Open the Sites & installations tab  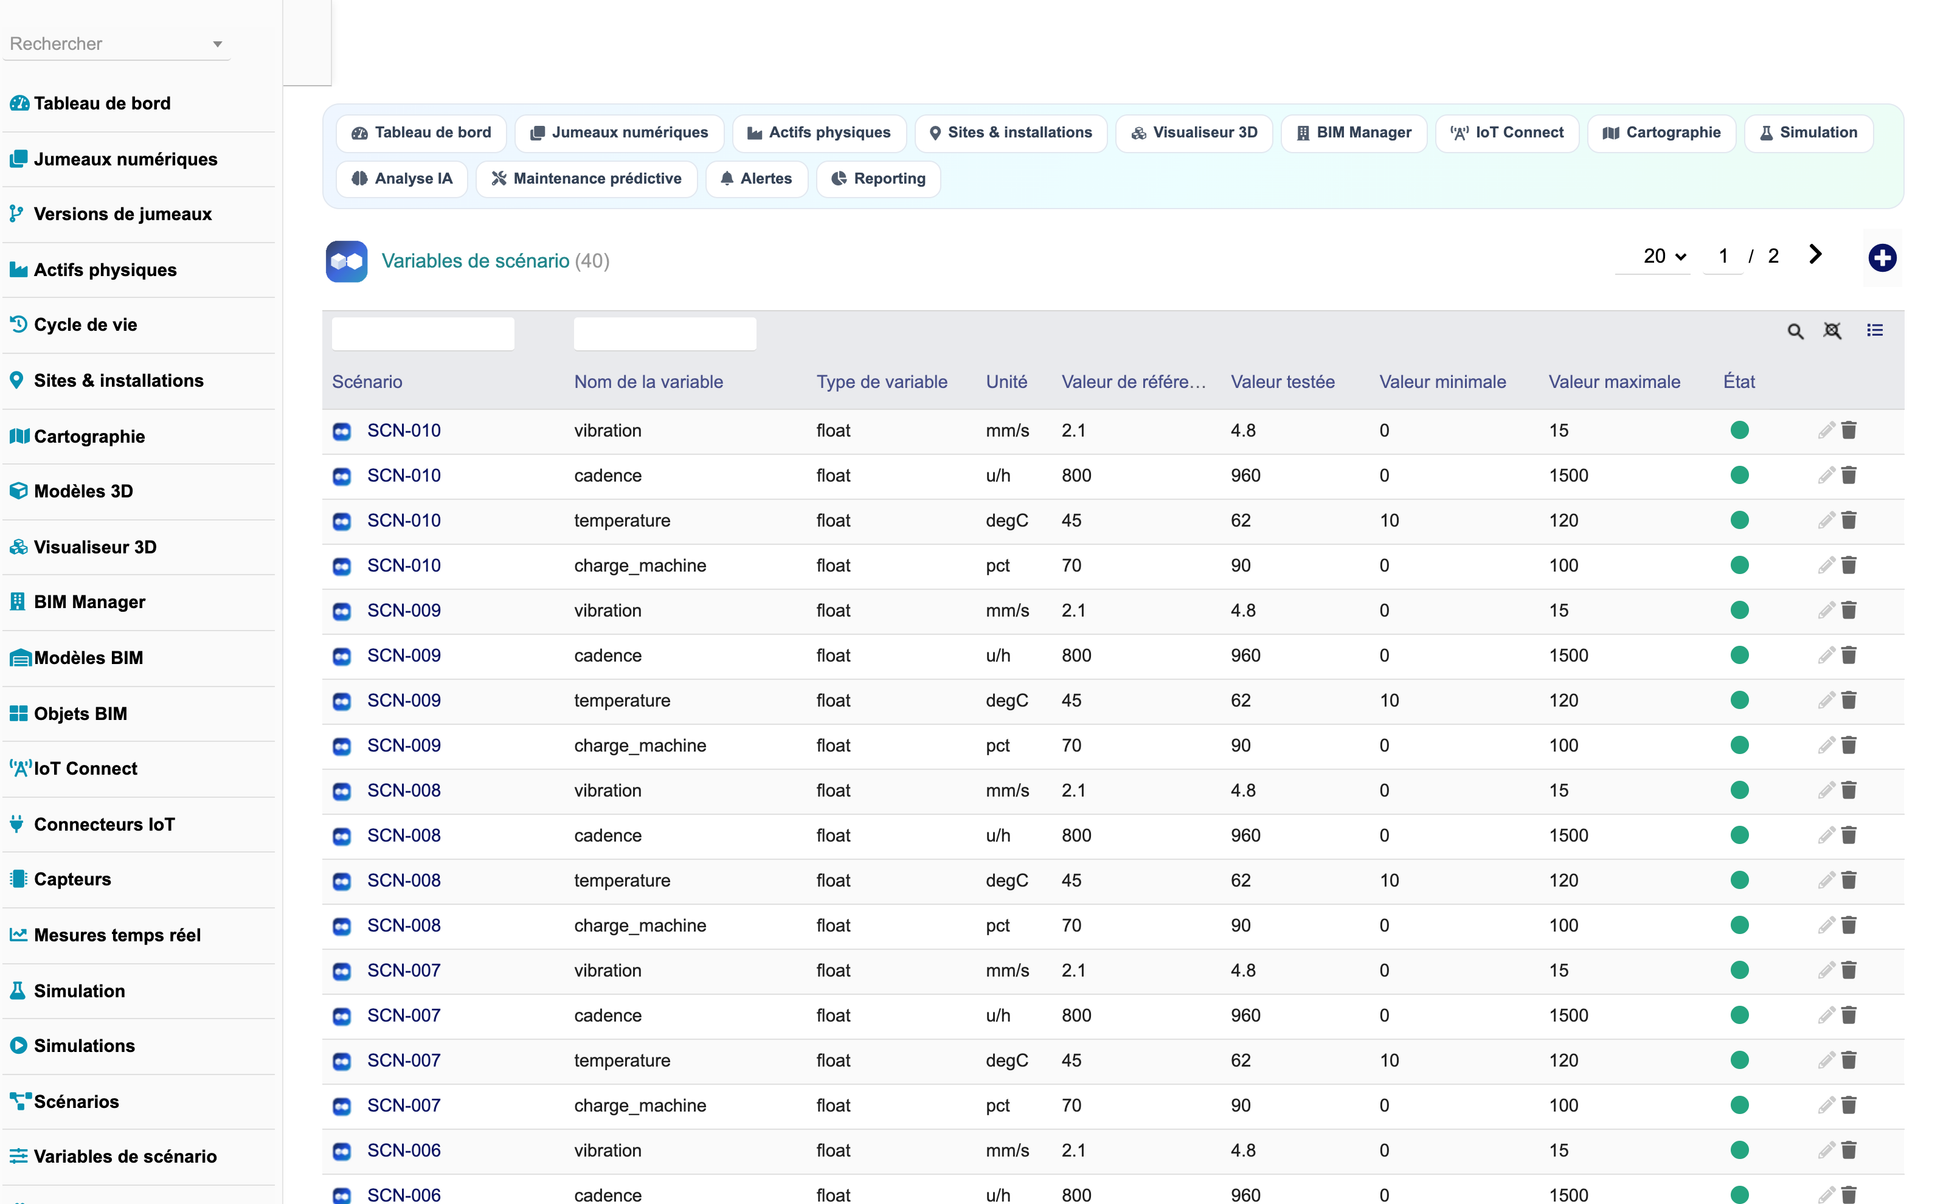(1010, 133)
